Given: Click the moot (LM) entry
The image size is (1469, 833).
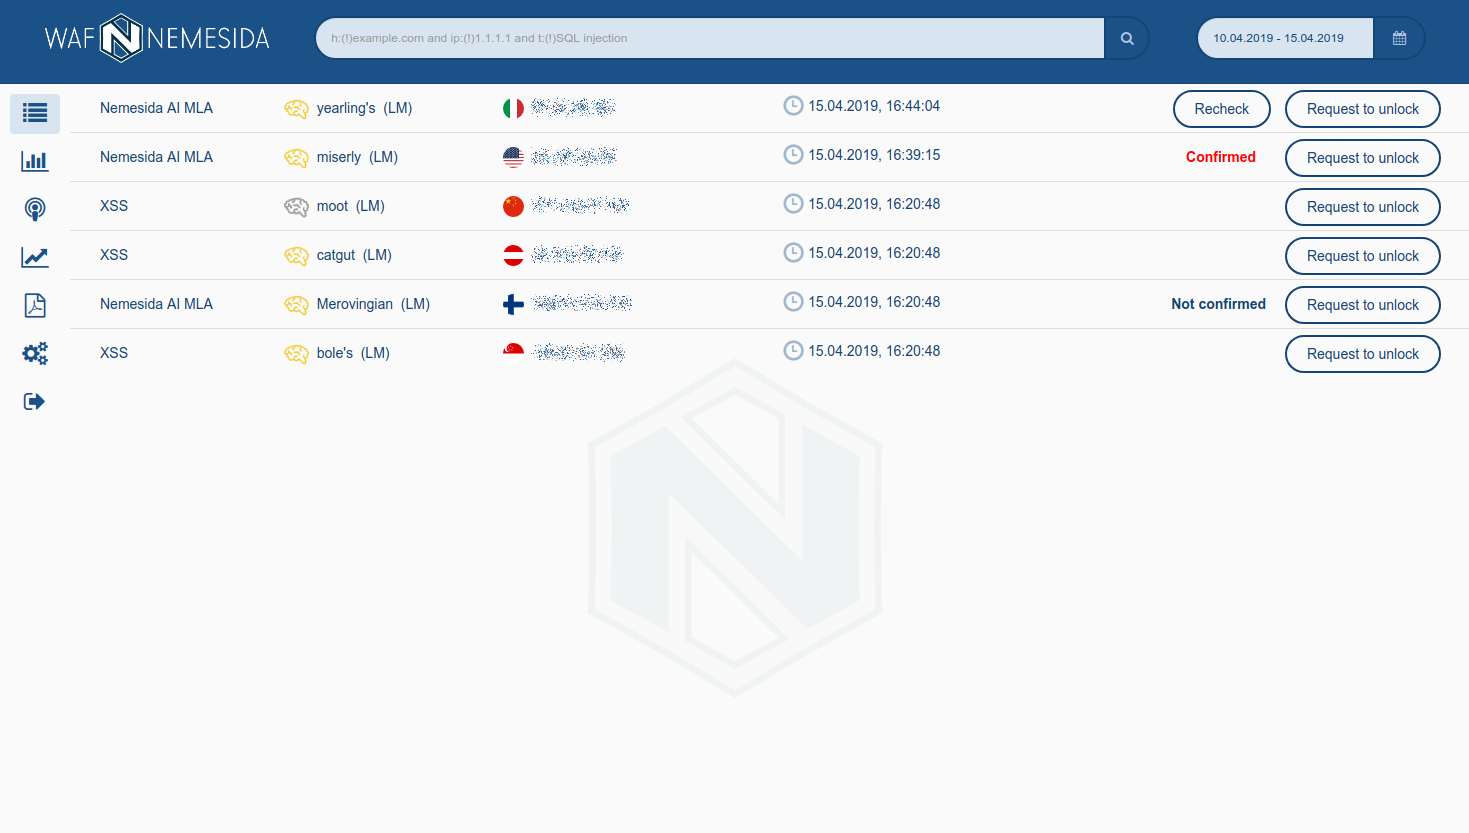Looking at the screenshot, I should coord(350,206).
